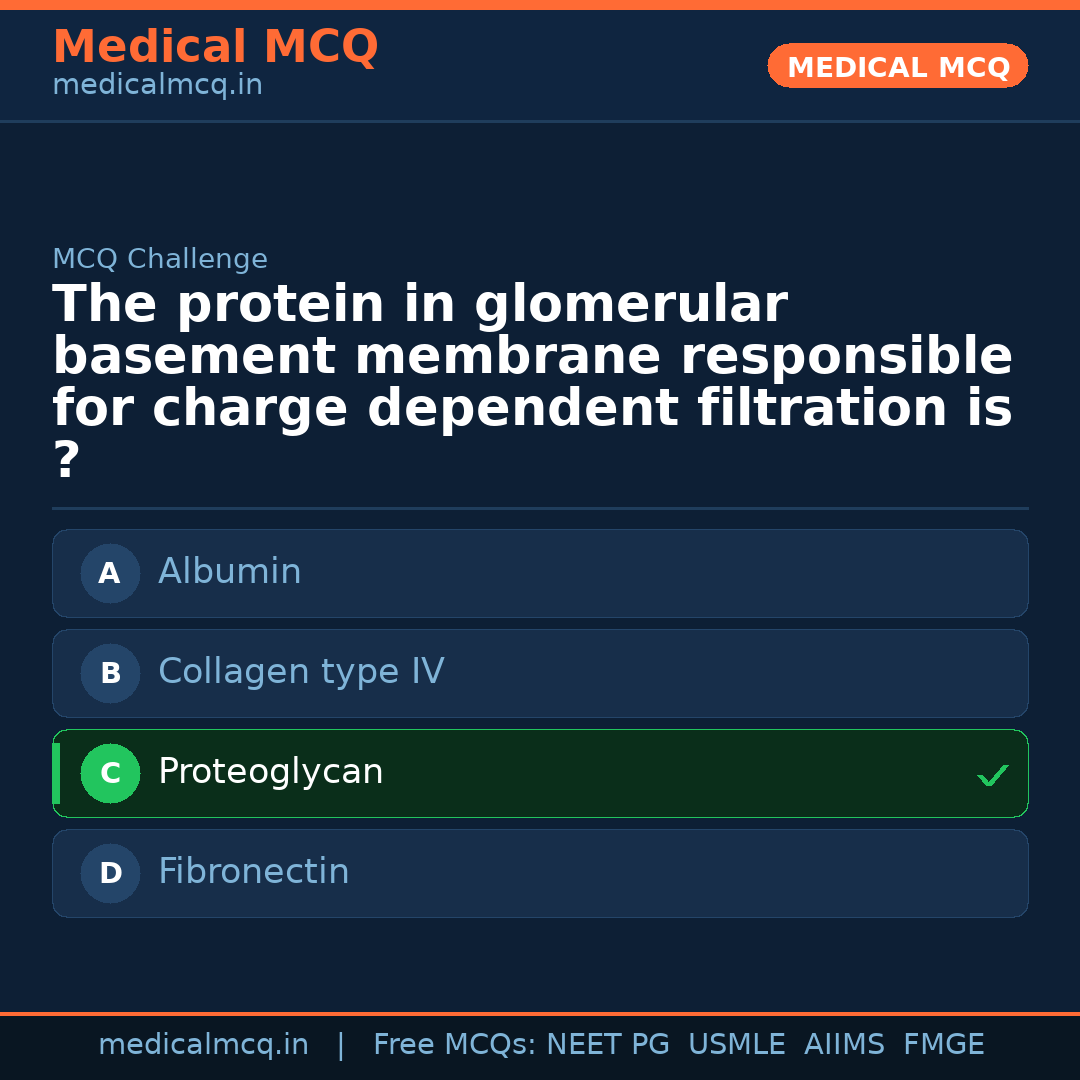Click the divider bar under the question
The image size is (1080, 1080).
tap(540, 509)
